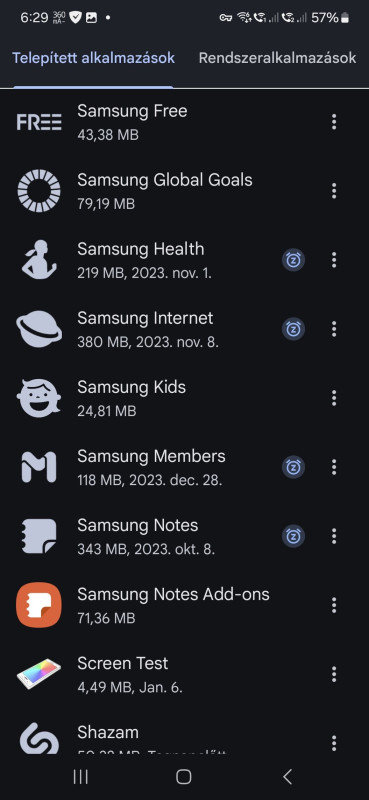The height and width of the screenshot is (800, 369).
Task: Expand options menu for Screen Test
Action: tap(334, 674)
